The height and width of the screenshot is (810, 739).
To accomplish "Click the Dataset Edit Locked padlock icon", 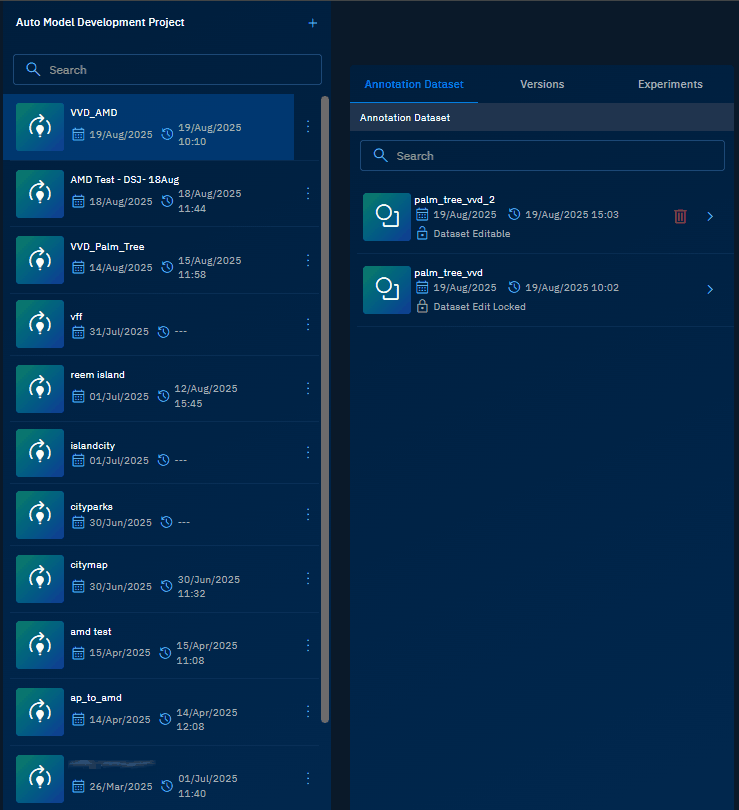I will [x=422, y=307].
